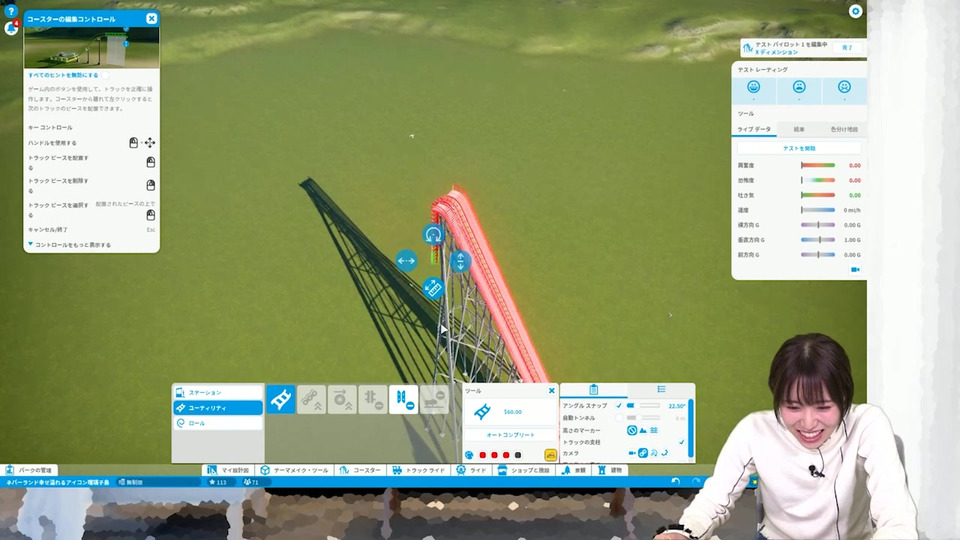Switch to the list view tab

coord(661,389)
